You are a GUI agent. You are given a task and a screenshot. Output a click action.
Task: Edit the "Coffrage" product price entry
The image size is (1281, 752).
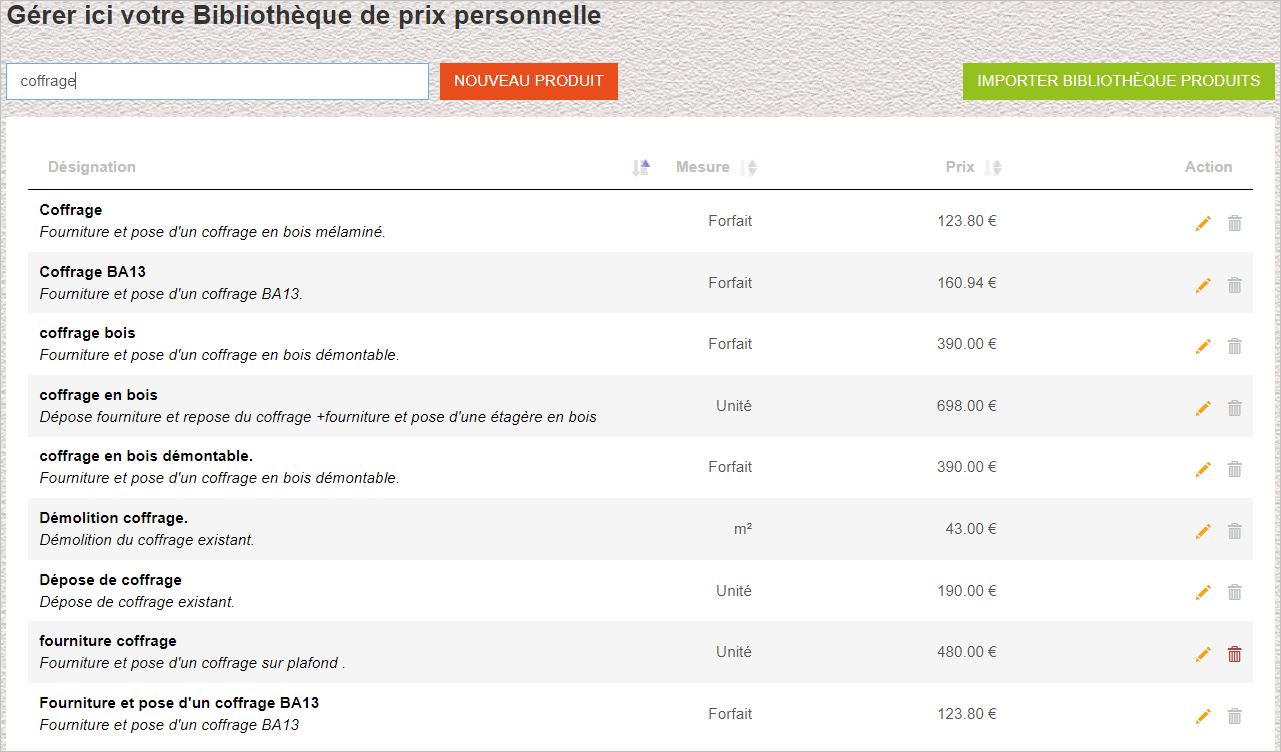[x=1203, y=223]
